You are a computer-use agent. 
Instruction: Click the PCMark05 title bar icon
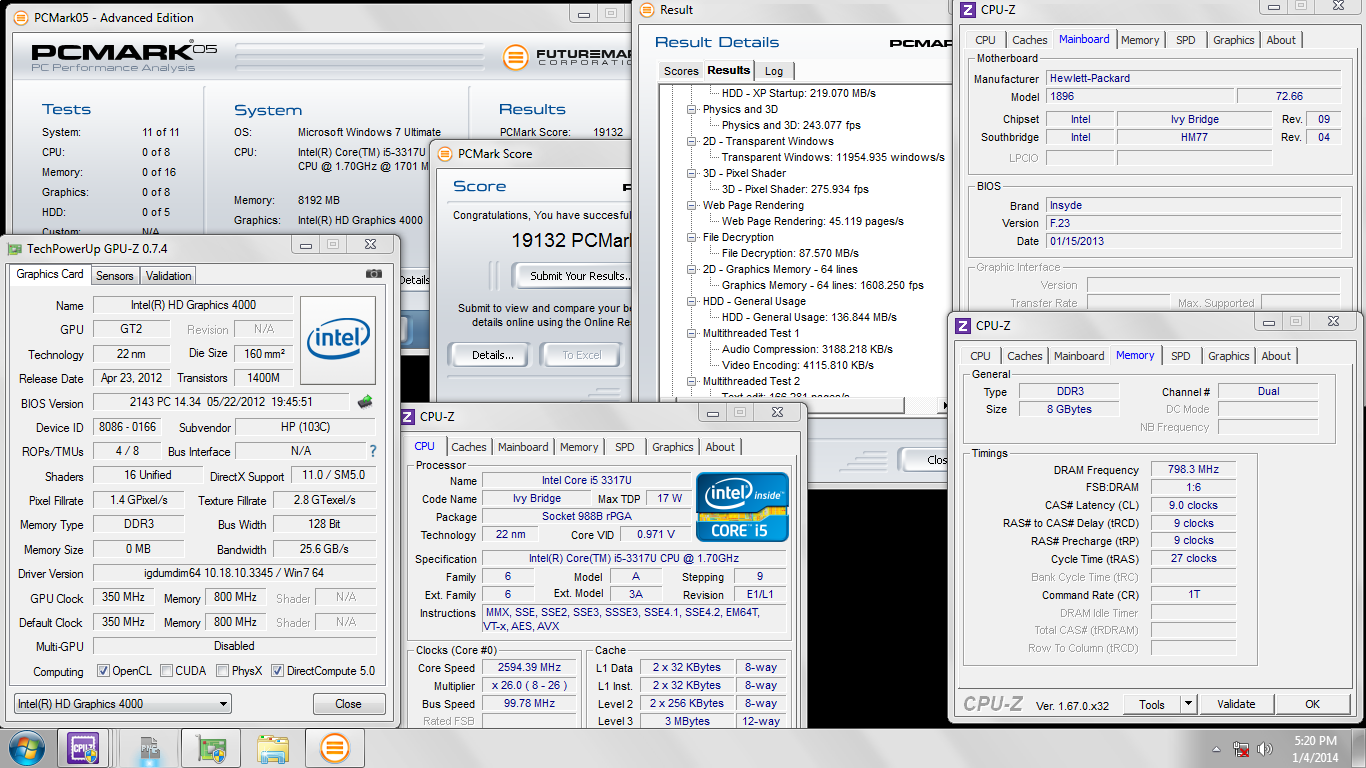pos(22,17)
